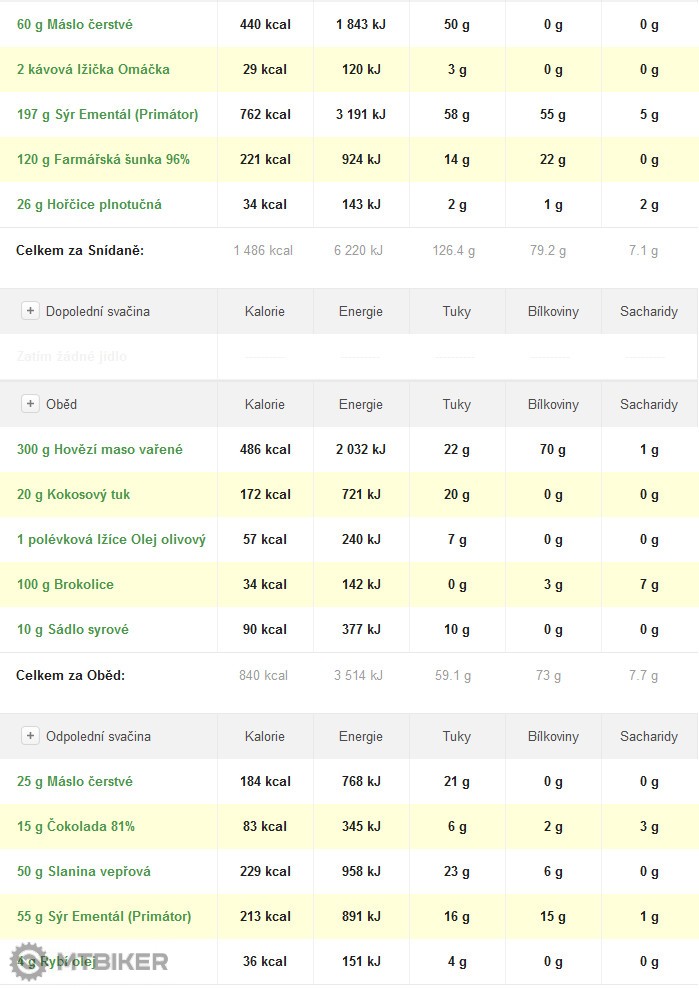Select 197 g Sýr Ementál (Primátor) food

pyautogui.click(x=107, y=114)
